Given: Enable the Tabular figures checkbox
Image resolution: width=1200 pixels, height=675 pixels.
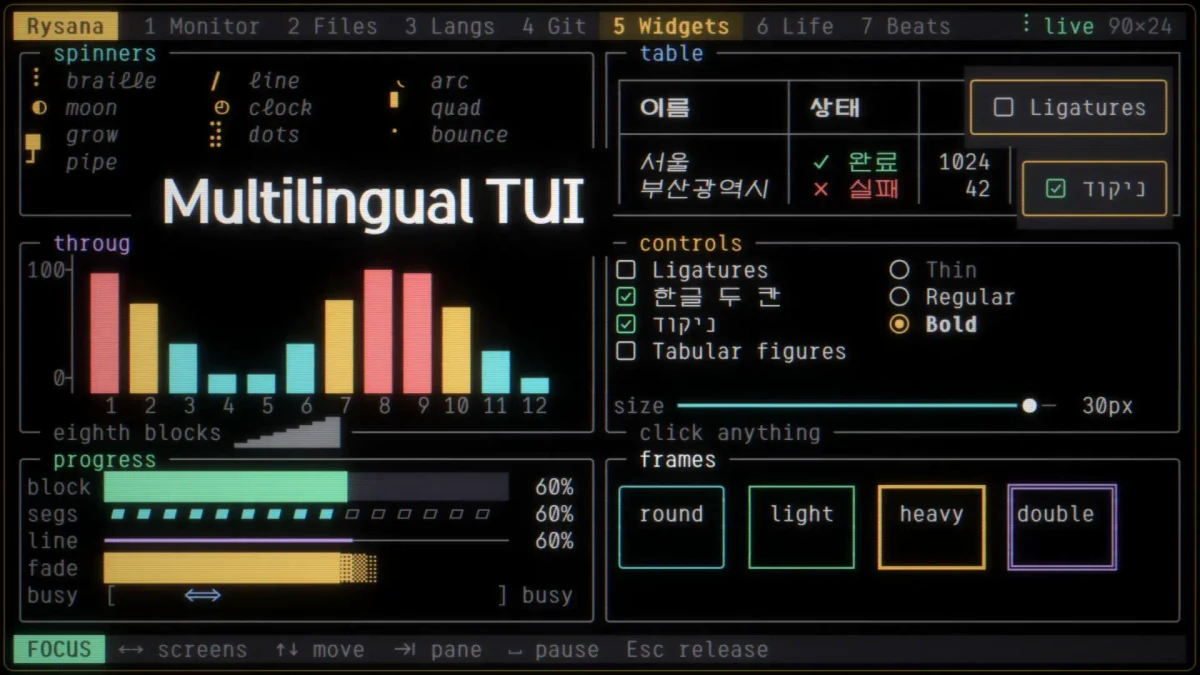Looking at the screenshot, I should point(626,351).
